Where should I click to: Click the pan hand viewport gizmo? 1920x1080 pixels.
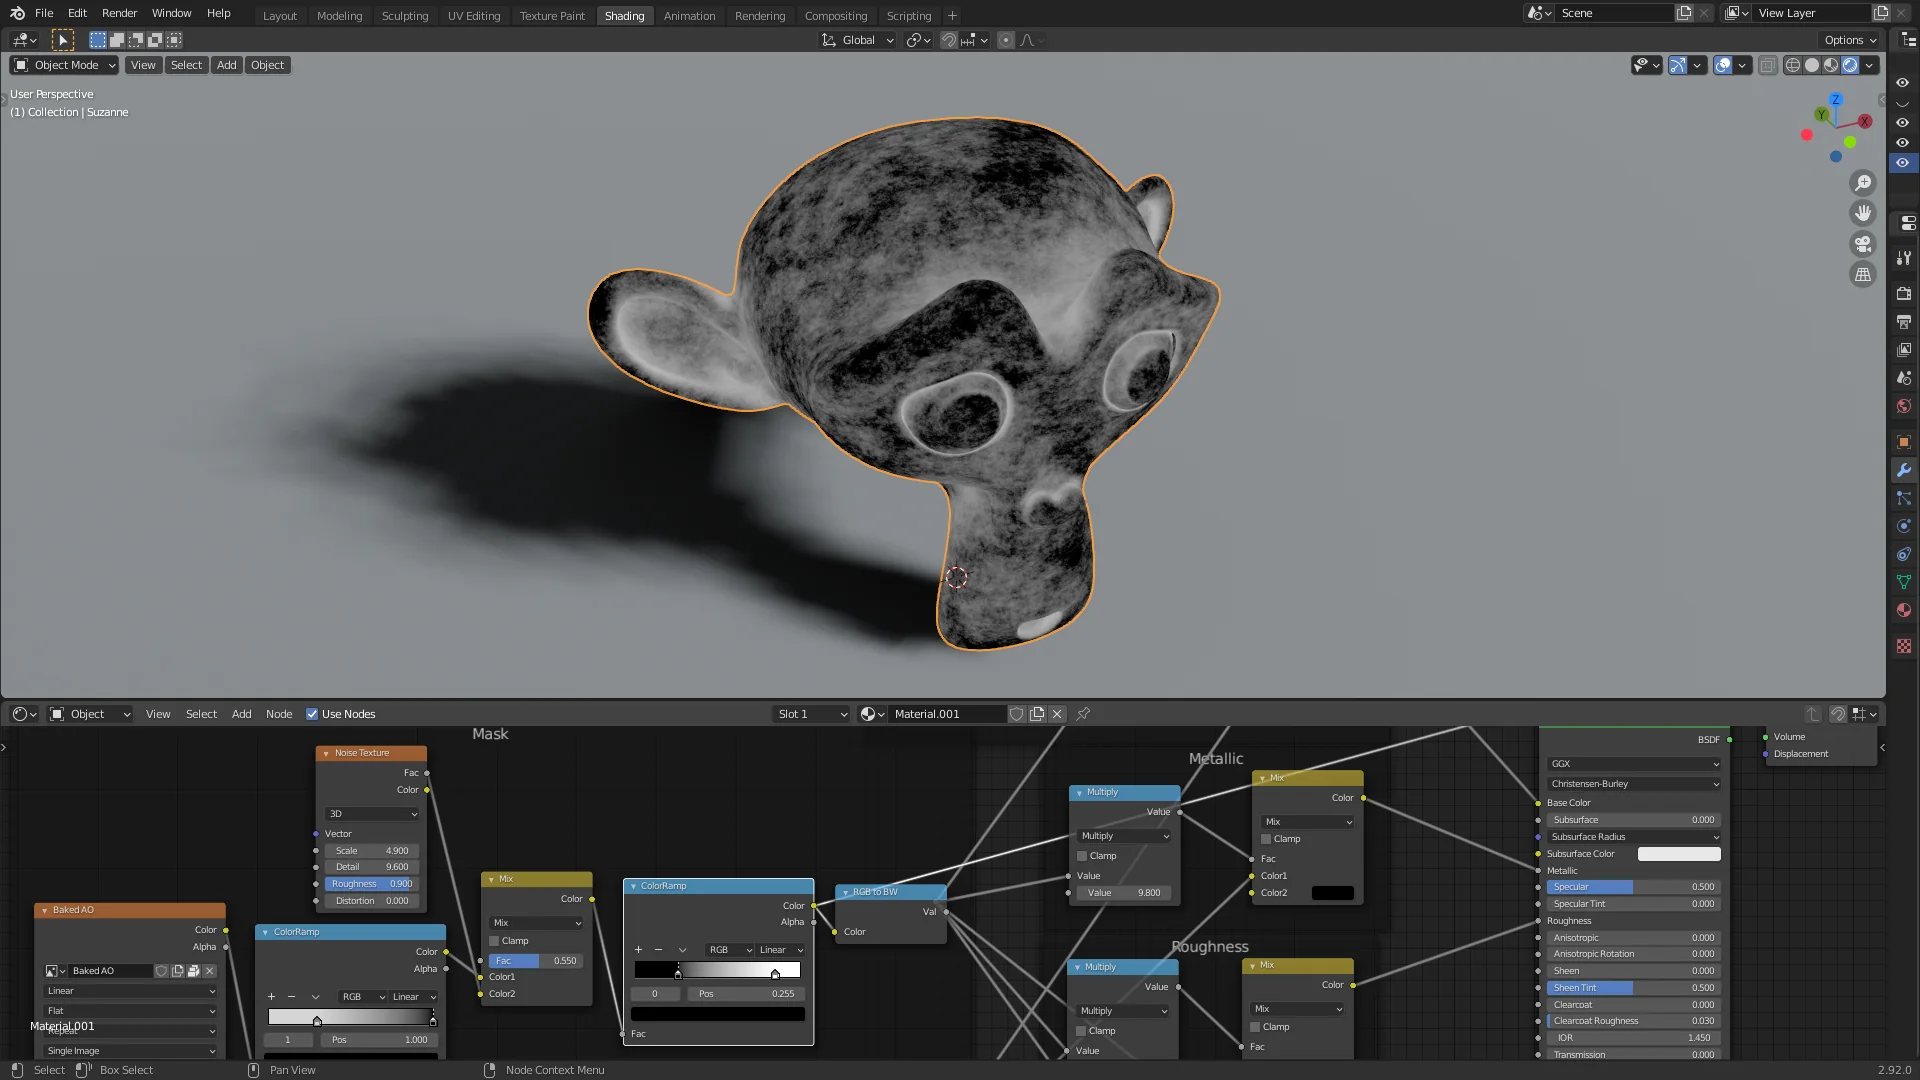pos(1862,213)
